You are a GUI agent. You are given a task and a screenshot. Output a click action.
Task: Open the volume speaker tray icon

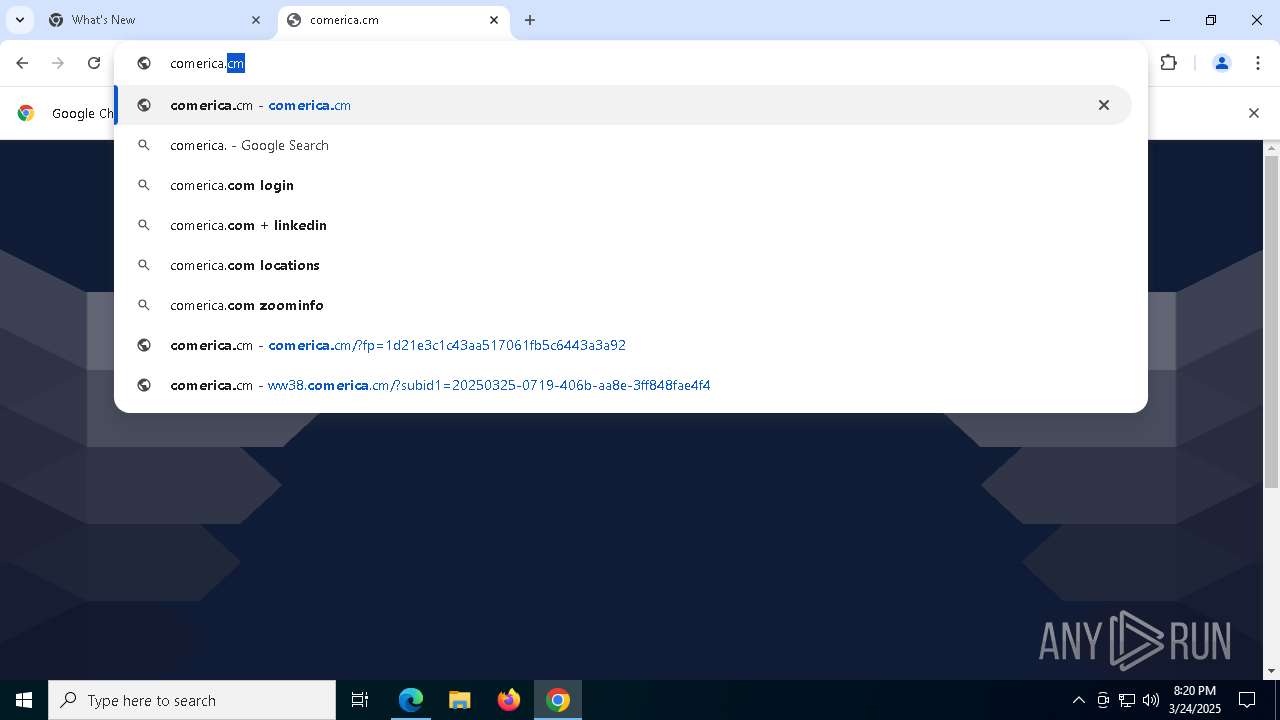[1151, 700]
